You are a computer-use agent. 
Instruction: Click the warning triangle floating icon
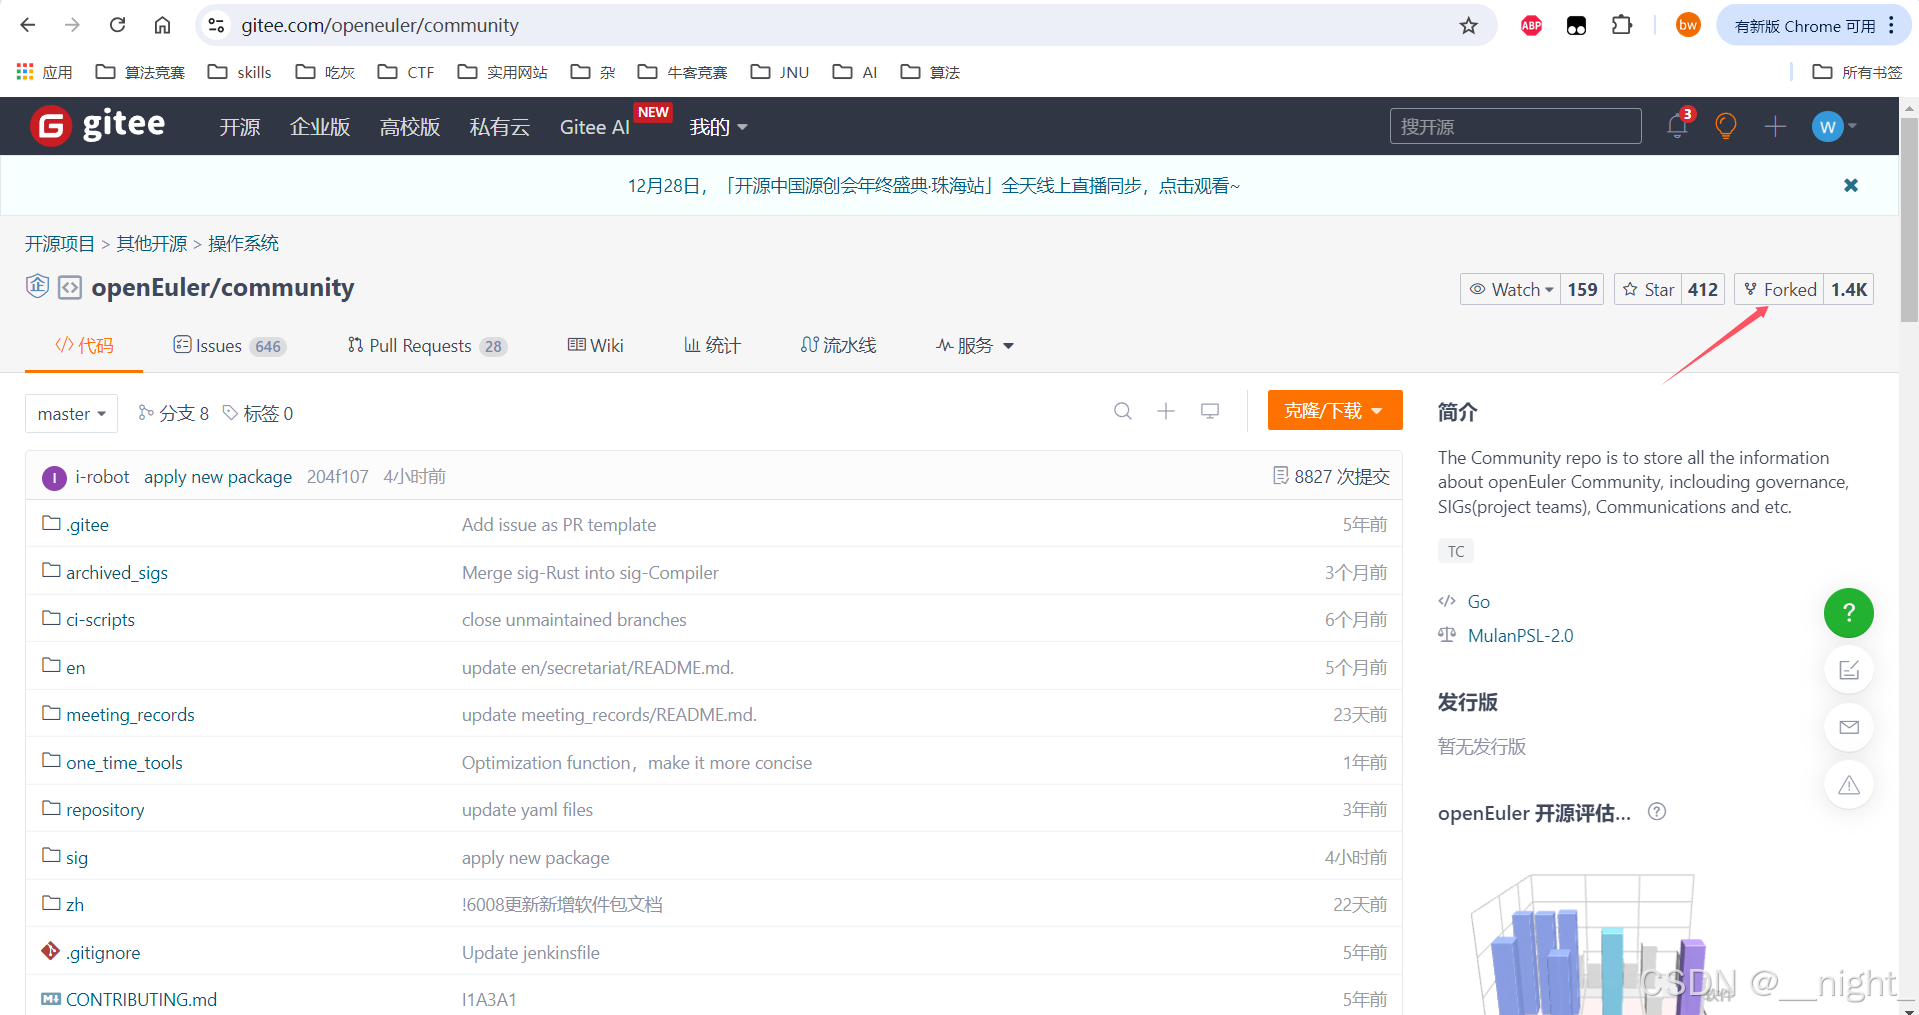coord(1848,785)
